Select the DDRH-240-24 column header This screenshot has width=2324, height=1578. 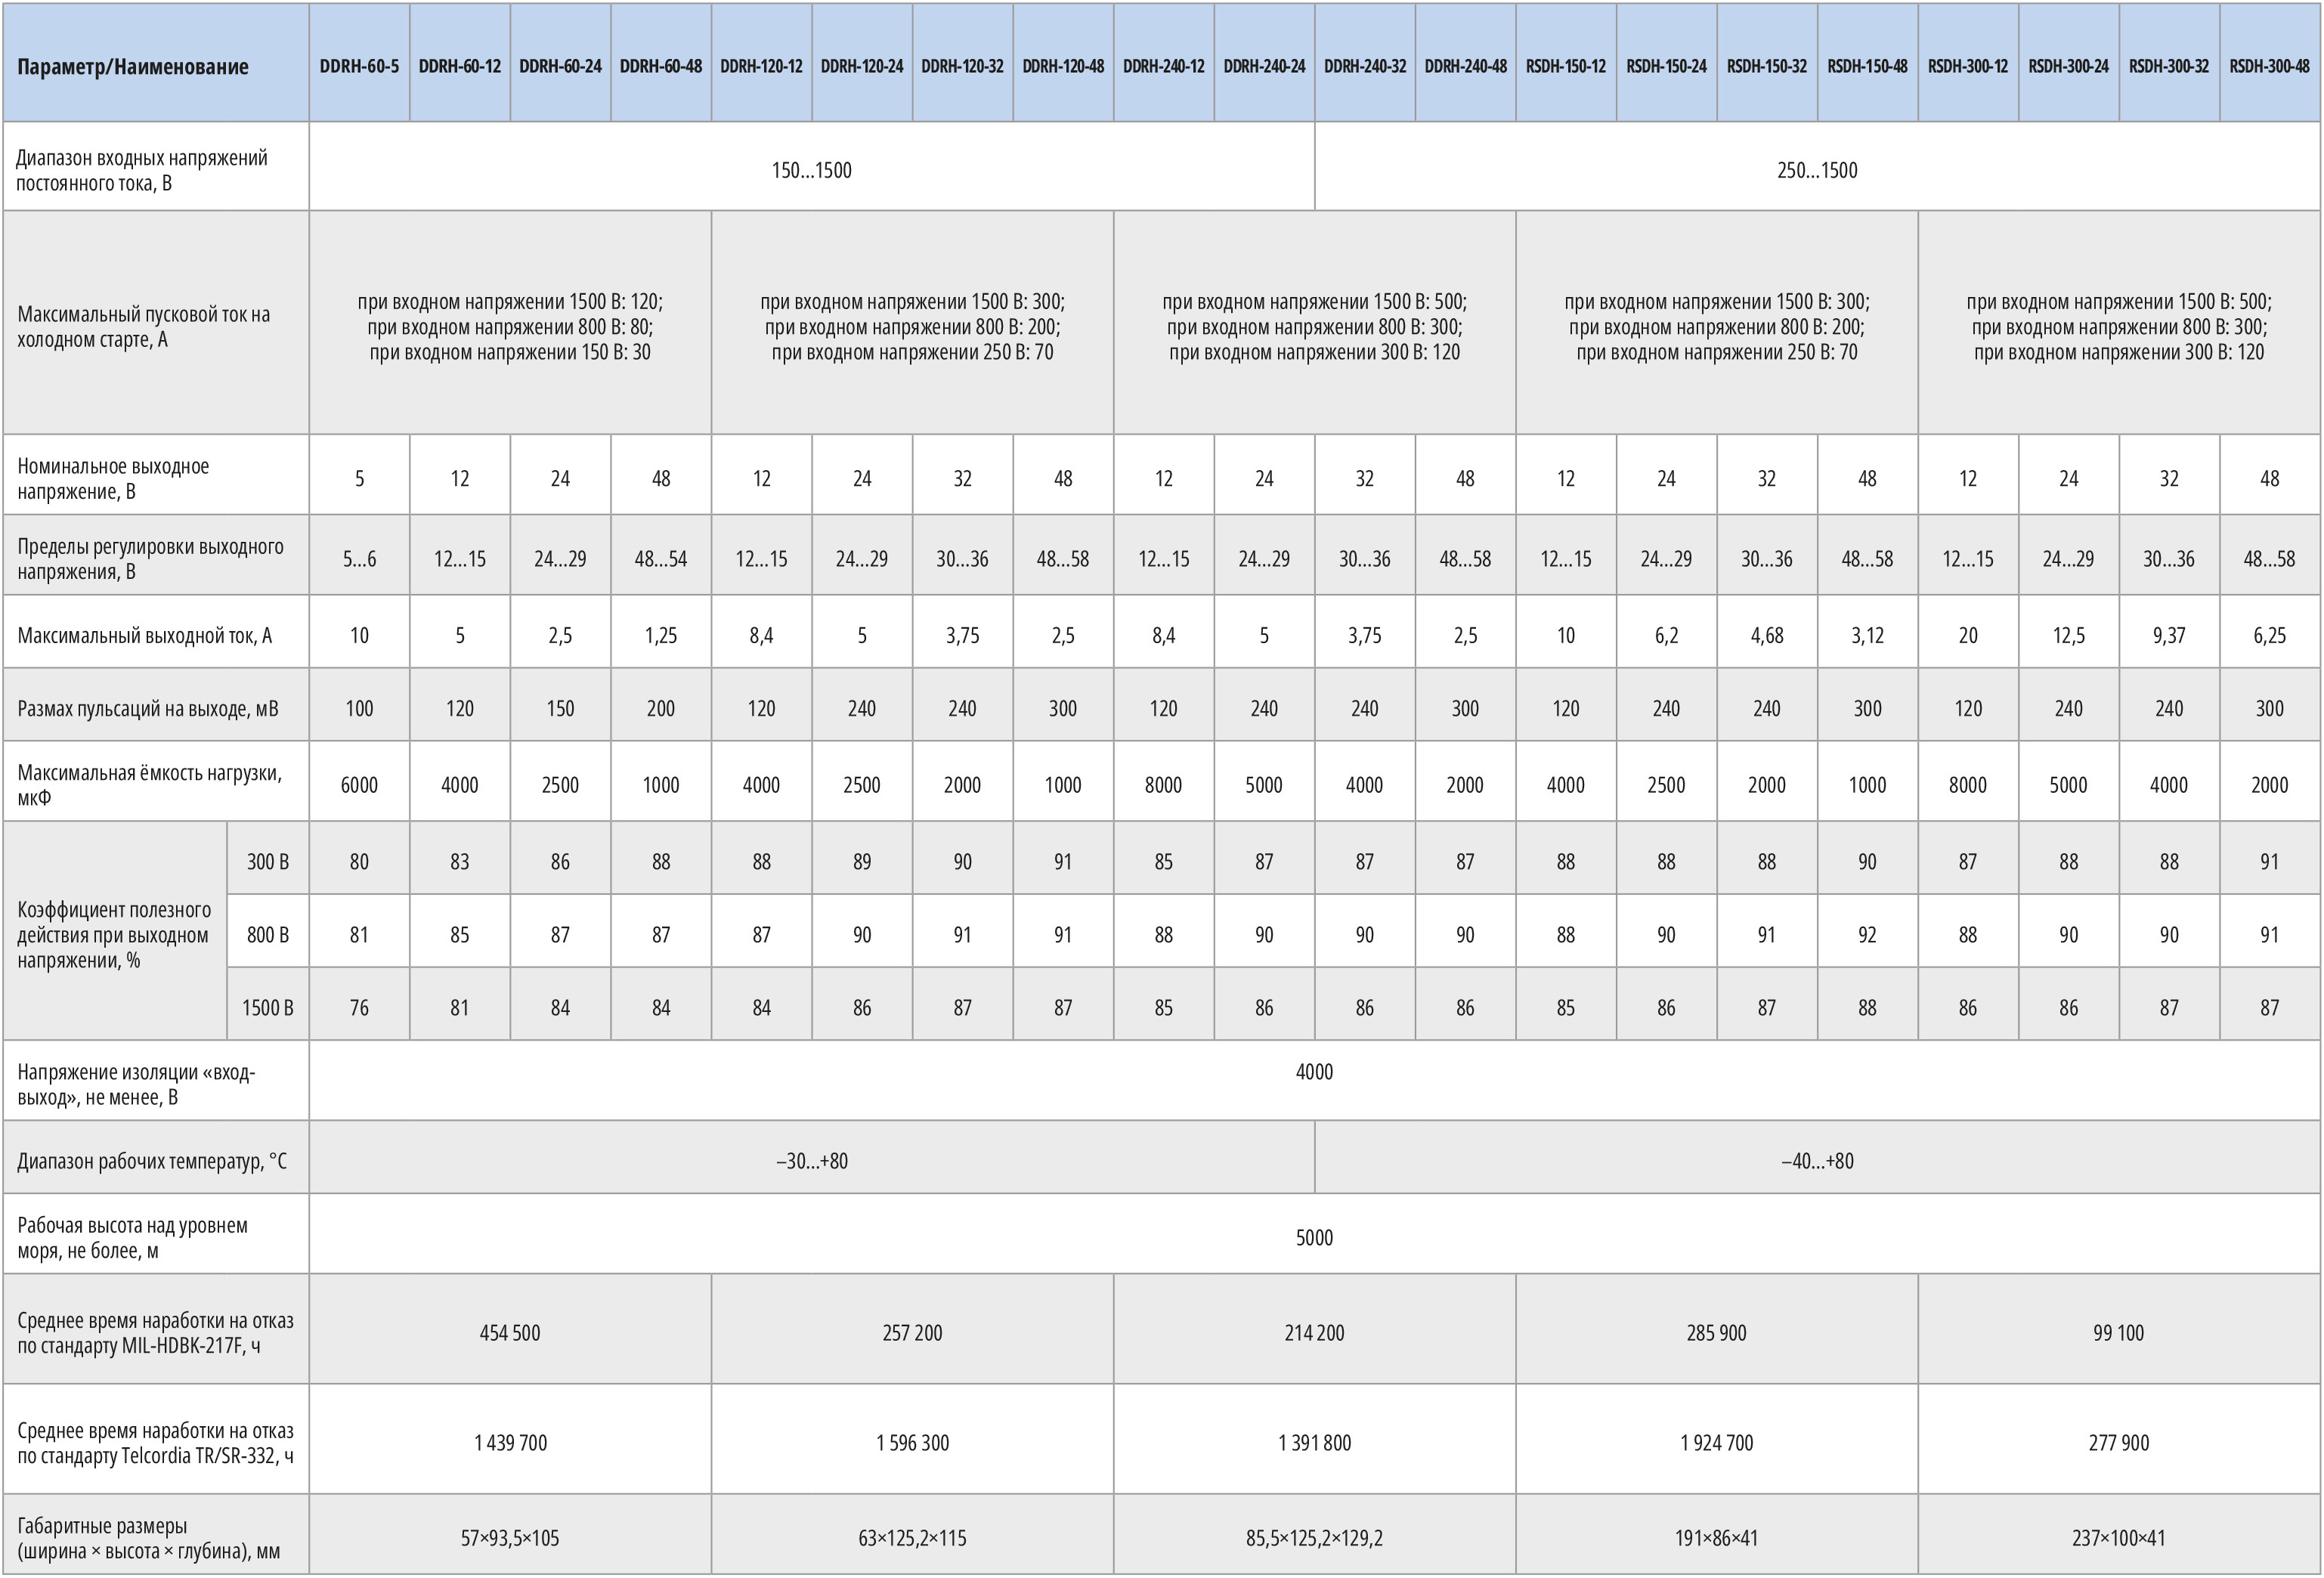tap(1265, 62)
